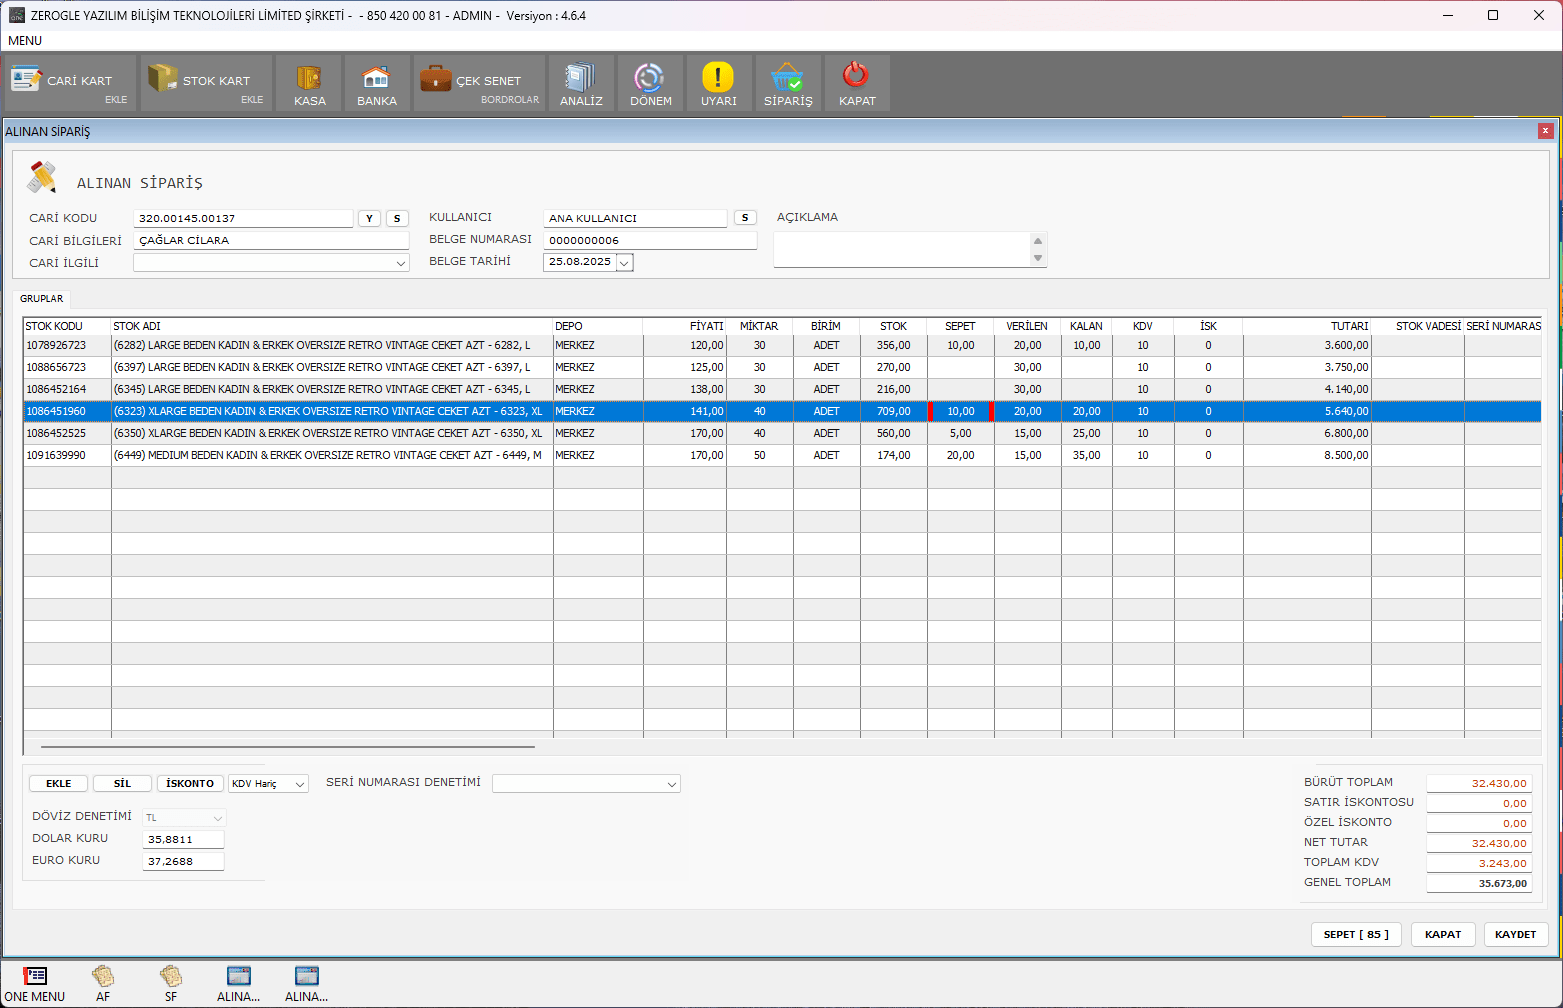
Task: Click the İSKONTO button
Action: (x=190, y=784)
